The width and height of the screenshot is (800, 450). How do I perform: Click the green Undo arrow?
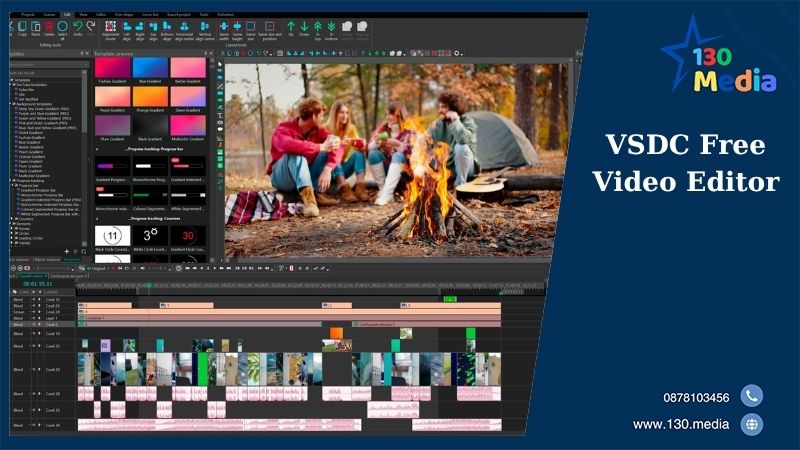78,26
